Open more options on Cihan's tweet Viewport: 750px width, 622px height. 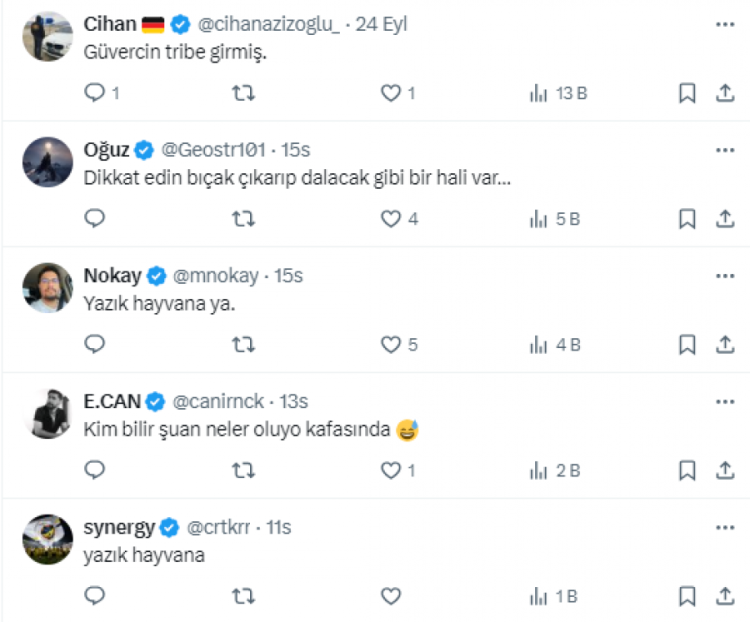pos(725,24)
